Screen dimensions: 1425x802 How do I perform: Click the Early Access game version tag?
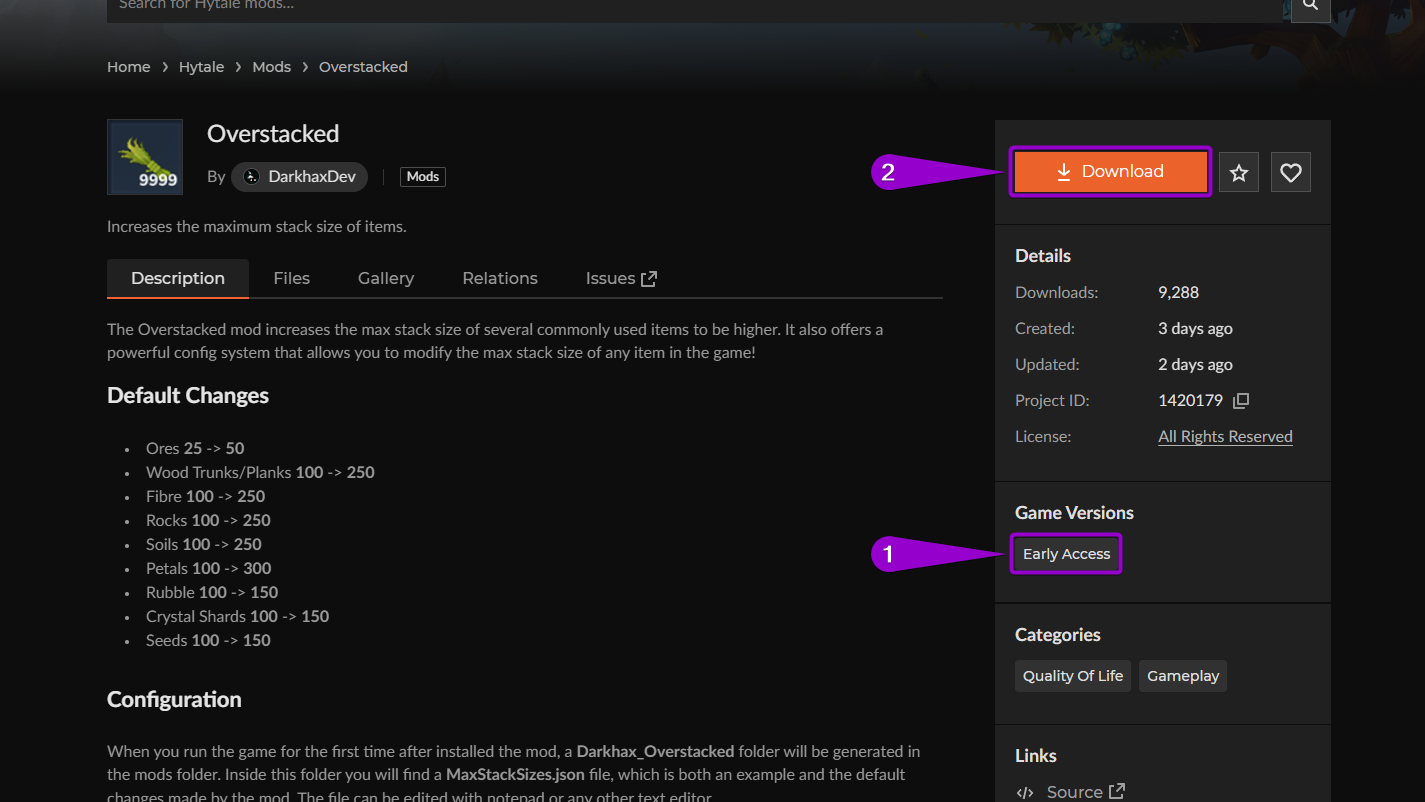[1065, 553]
